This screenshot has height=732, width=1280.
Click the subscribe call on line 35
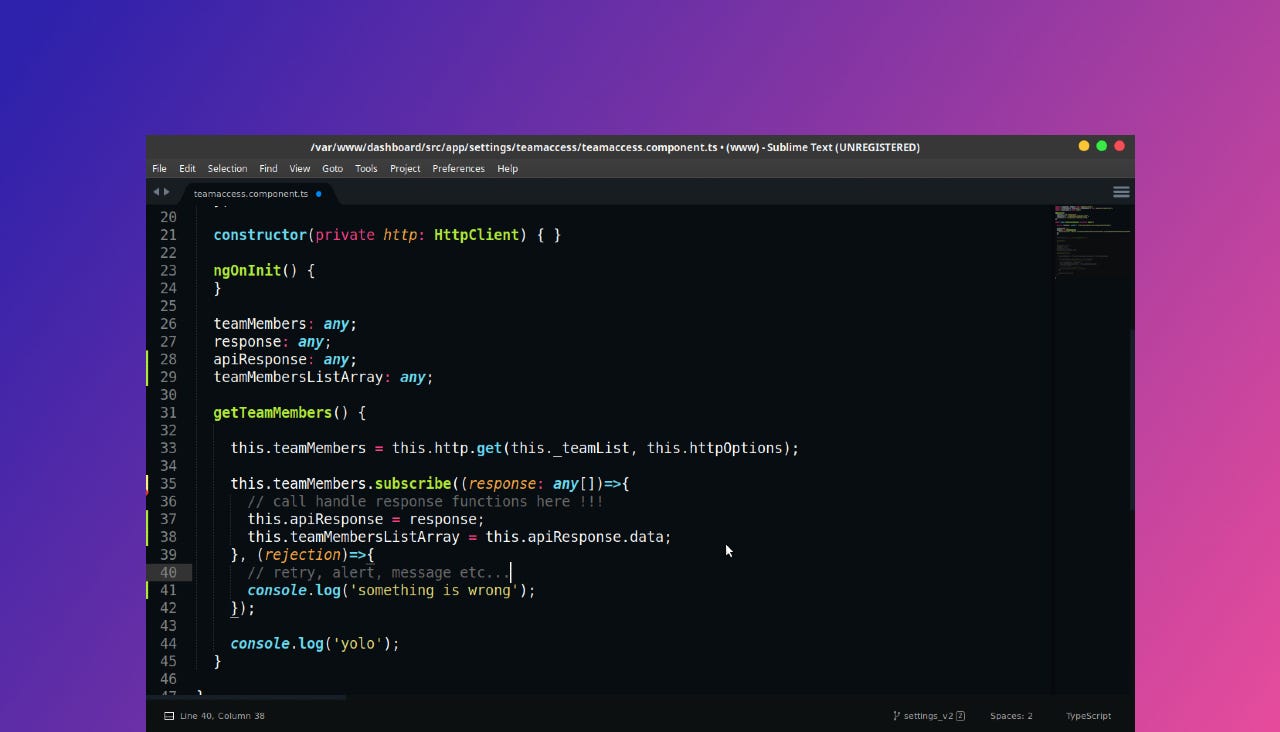pyautogui.click(x=413, y=484)
